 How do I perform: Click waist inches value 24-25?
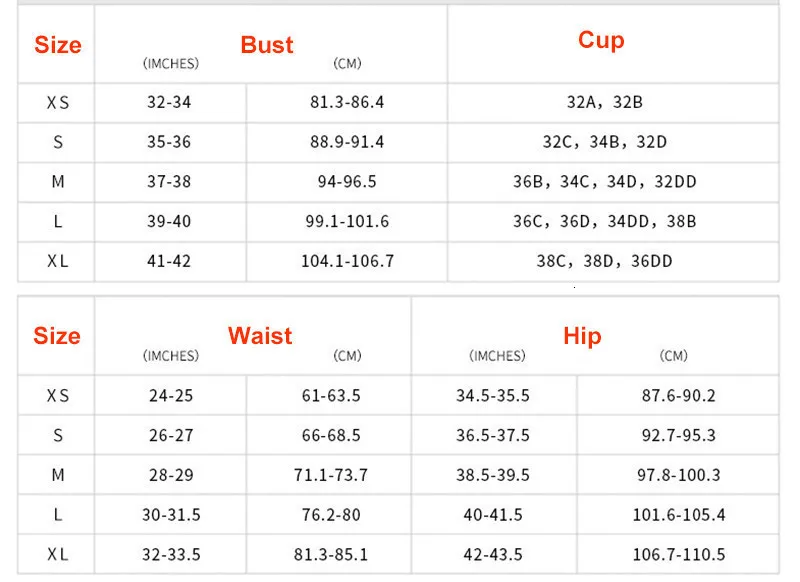(x=171, y=396)
